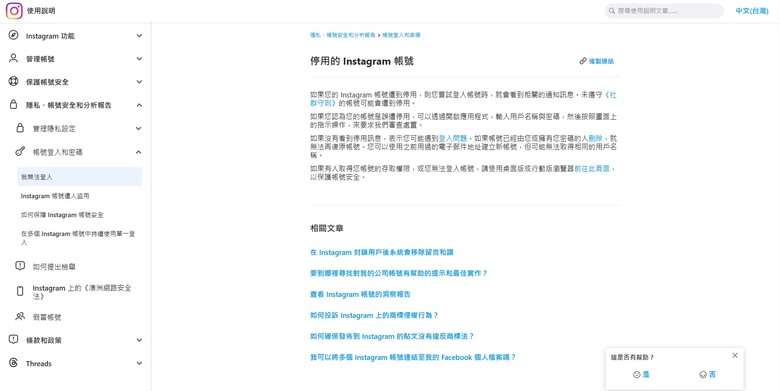Collapse the 隱私、帳號安全和分析報告 section chevron

pos(139,105)
